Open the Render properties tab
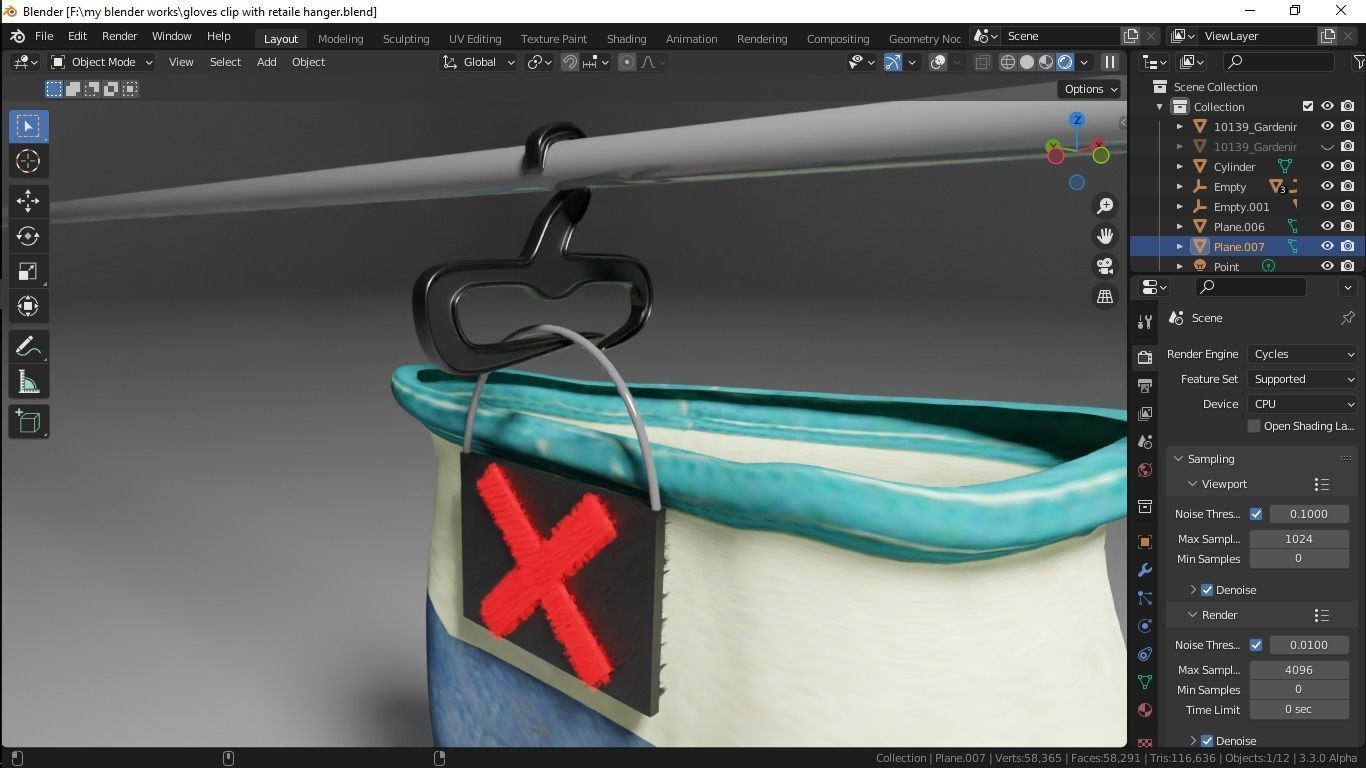Image resolution: width=1366 pixels, height=768 pixels. 1145,357
